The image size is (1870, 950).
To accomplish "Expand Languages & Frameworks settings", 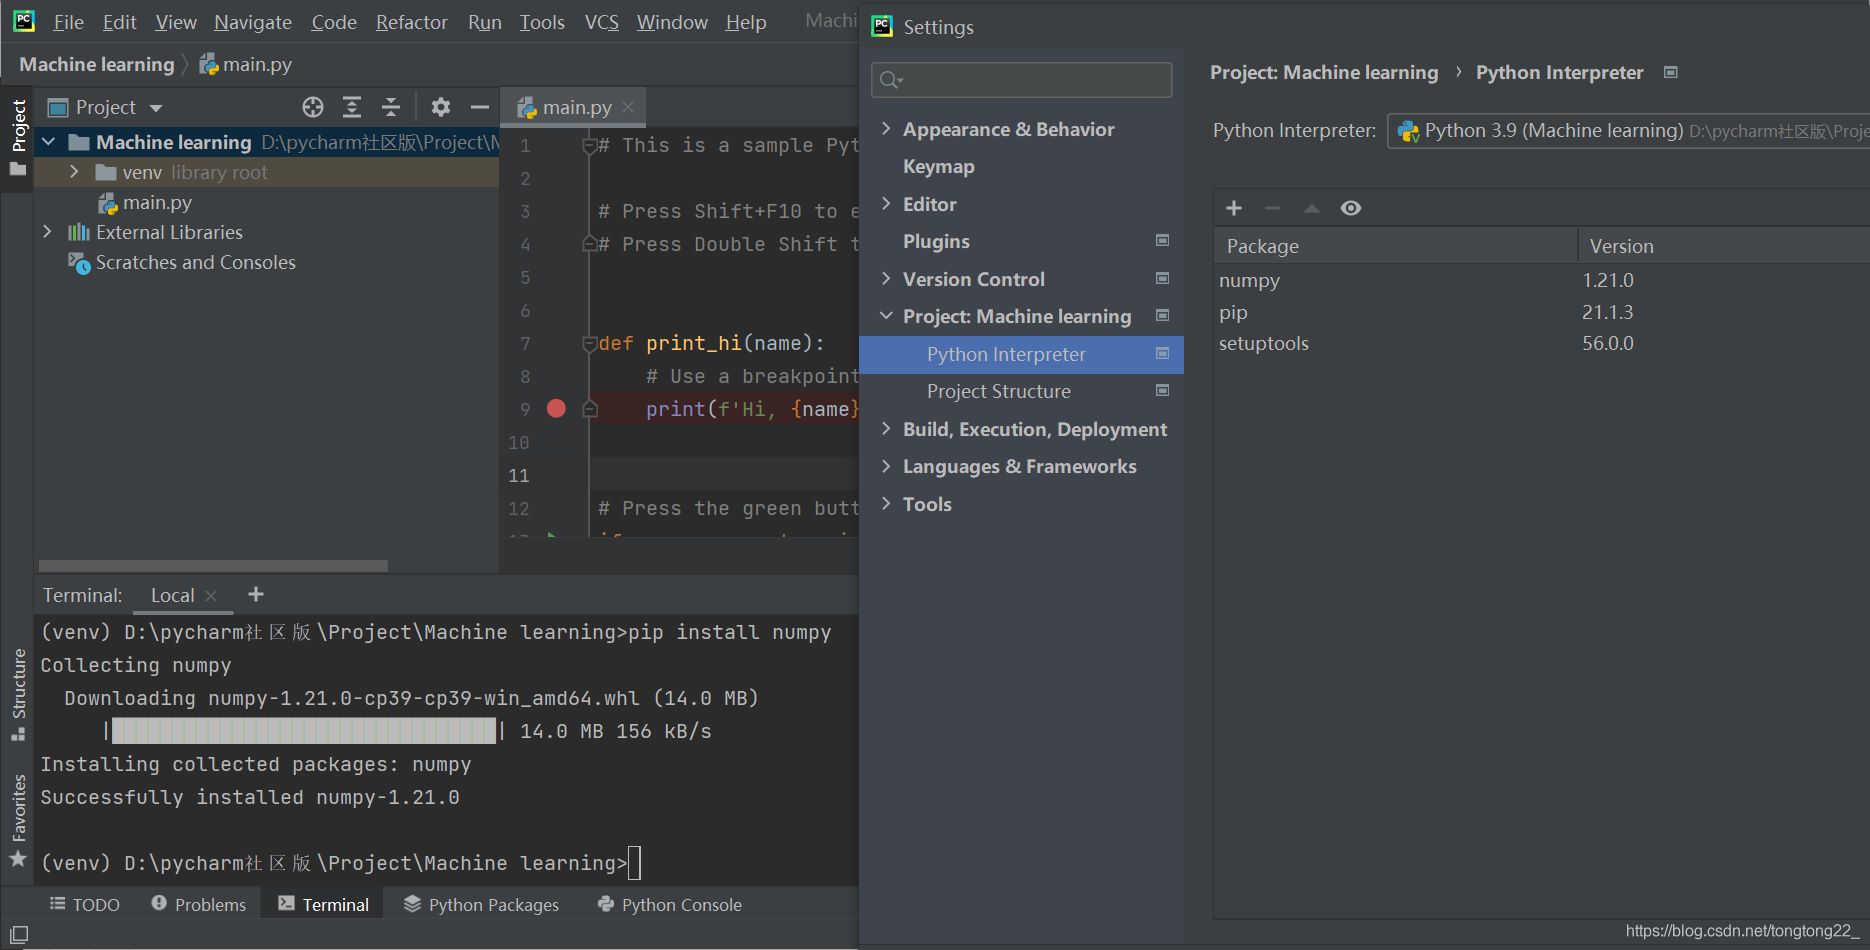I will click(x=886, y=466).
